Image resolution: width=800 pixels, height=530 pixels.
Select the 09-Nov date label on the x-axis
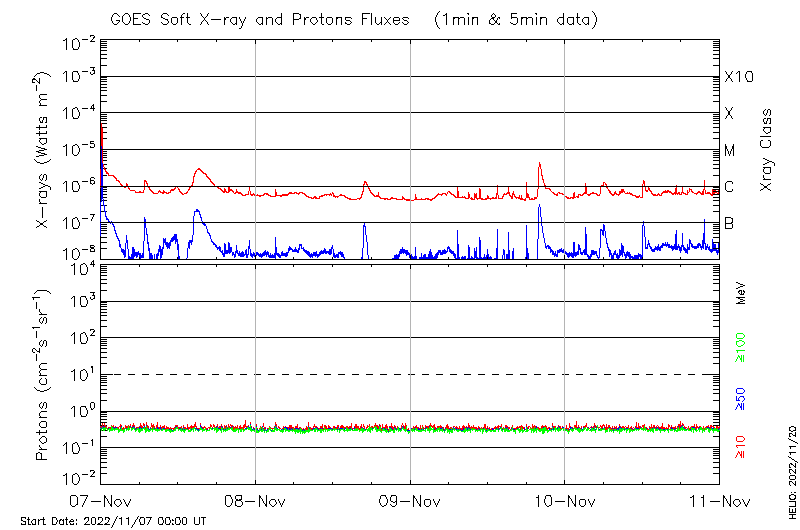410,500
